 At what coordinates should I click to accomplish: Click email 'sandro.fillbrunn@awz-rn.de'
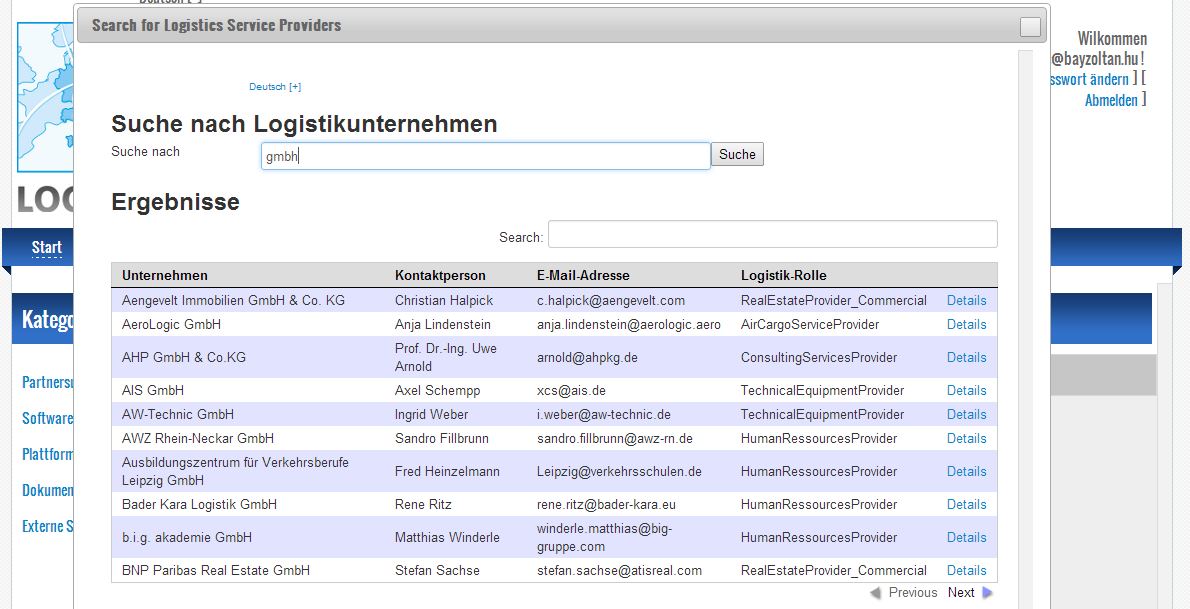pos(615,438)
